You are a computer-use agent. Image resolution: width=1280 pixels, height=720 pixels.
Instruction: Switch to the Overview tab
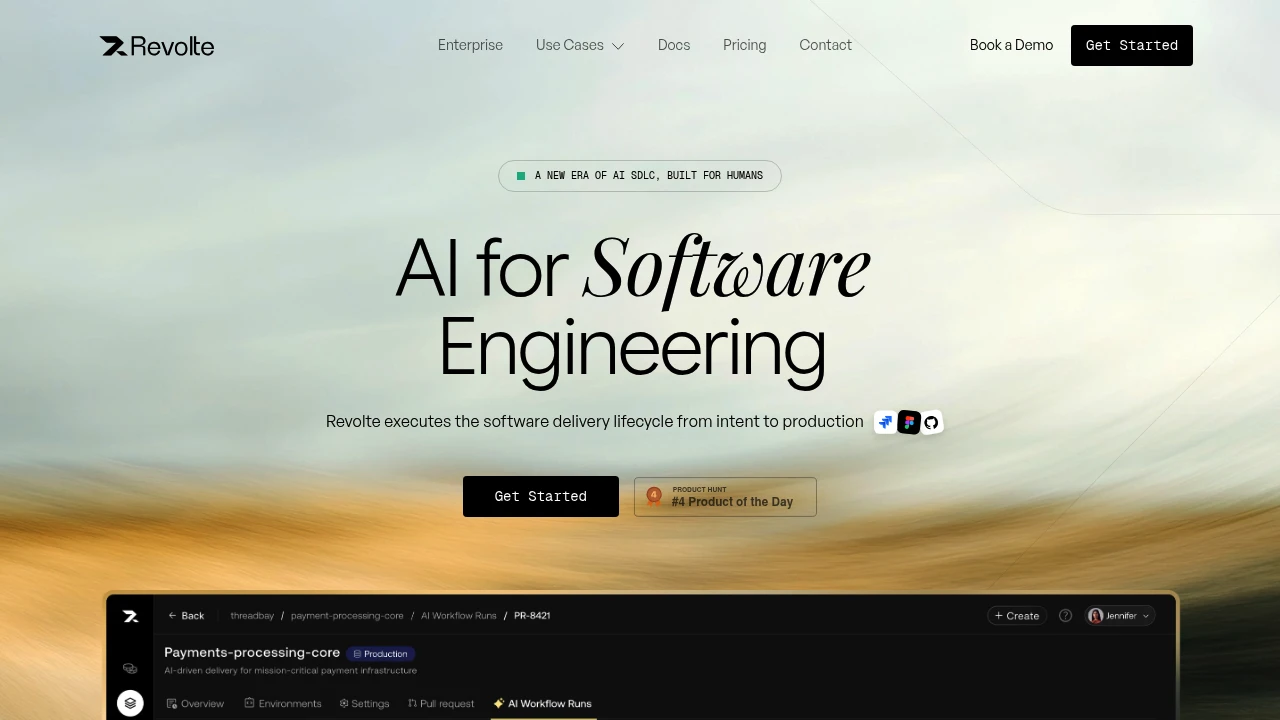click(x=195, y=703)
